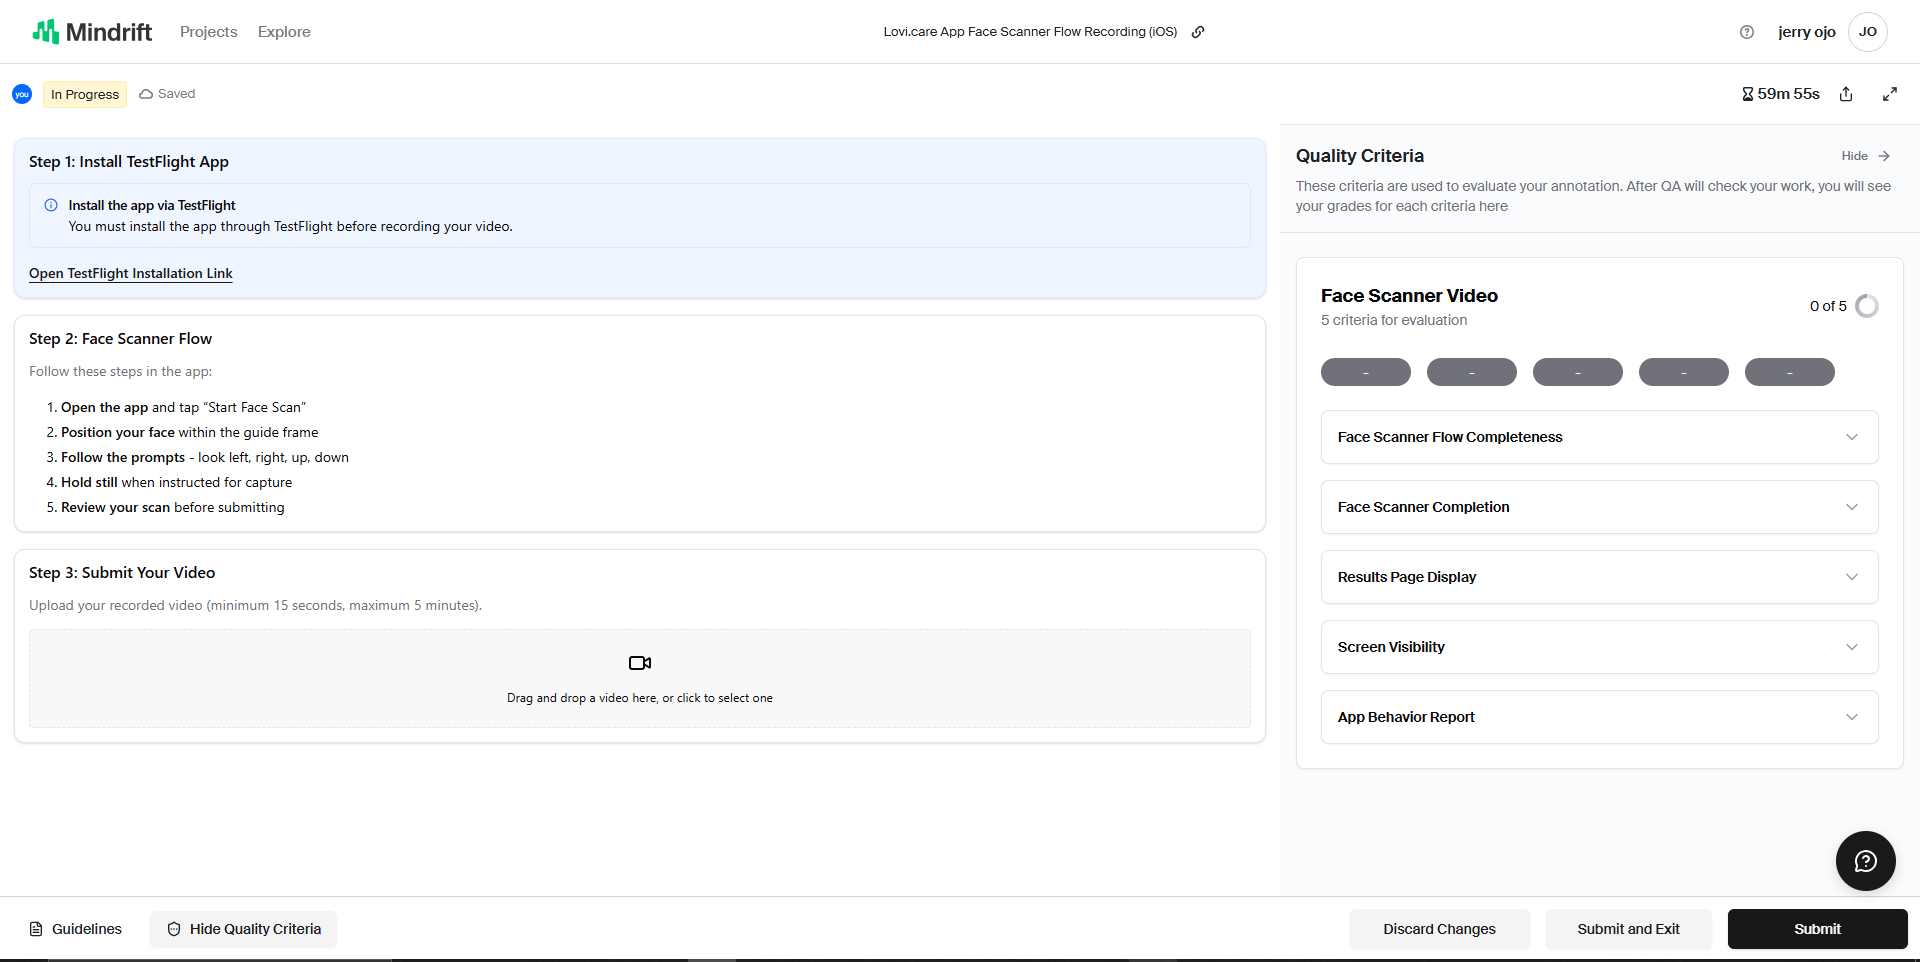1920x962 pixels.
Task: Open the JO user avatar menu
Action: tap(1868, 32)
